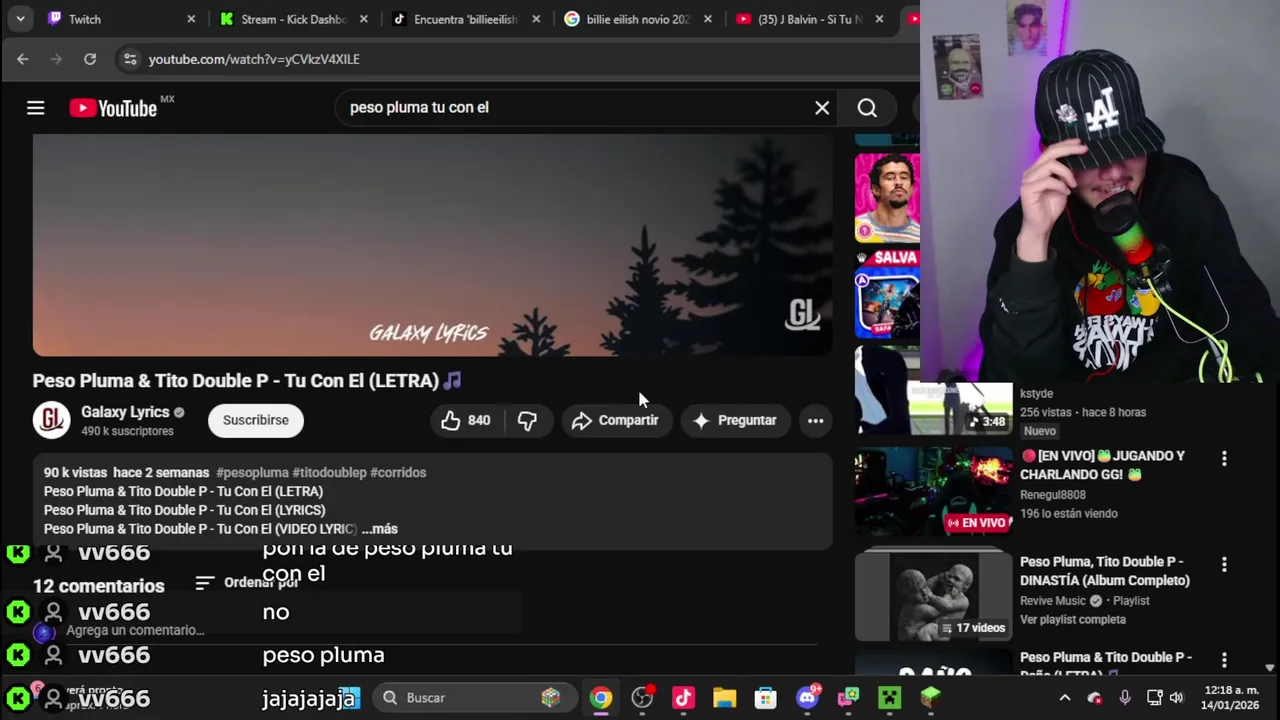1280x720 pixels.
Task: Open the video player area
Action: [x=432, y=245]
